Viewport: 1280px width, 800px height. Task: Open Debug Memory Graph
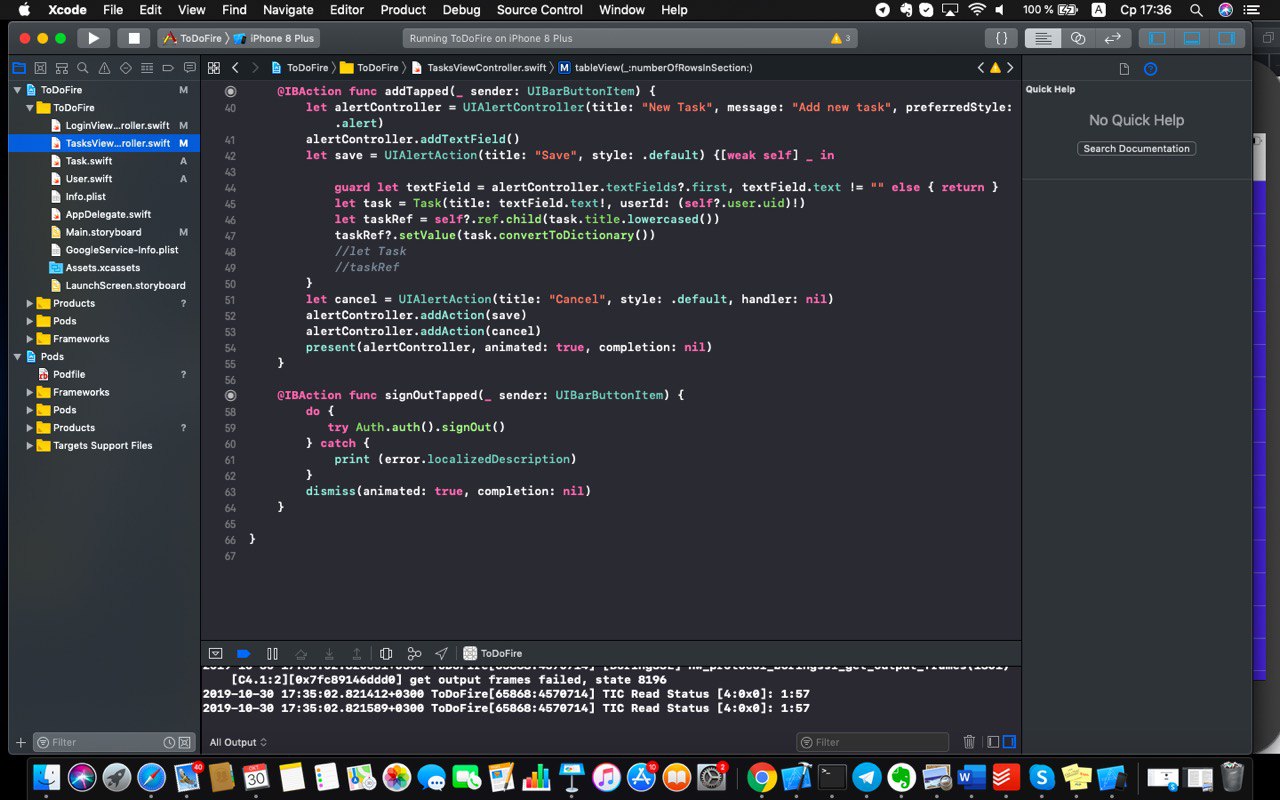point(414,653)
